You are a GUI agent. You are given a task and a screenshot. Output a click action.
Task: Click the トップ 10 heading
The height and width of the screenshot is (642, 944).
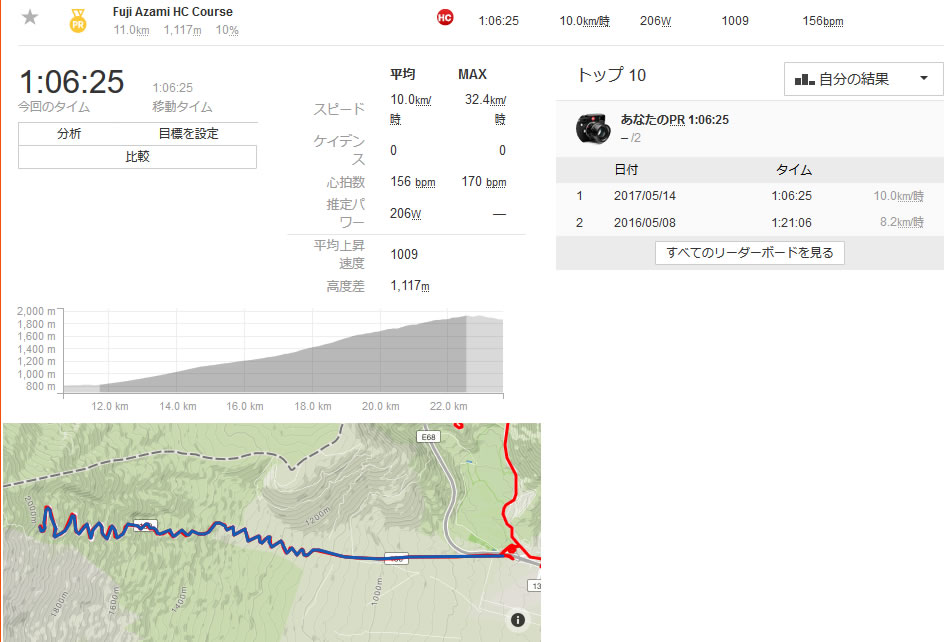[611, 75]
